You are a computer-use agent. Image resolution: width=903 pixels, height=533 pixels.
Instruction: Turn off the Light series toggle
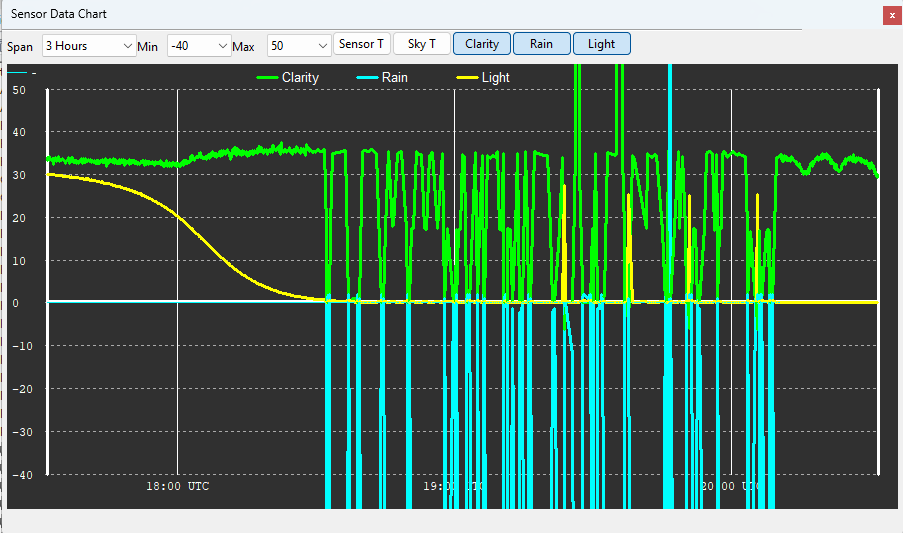[601, 44]
